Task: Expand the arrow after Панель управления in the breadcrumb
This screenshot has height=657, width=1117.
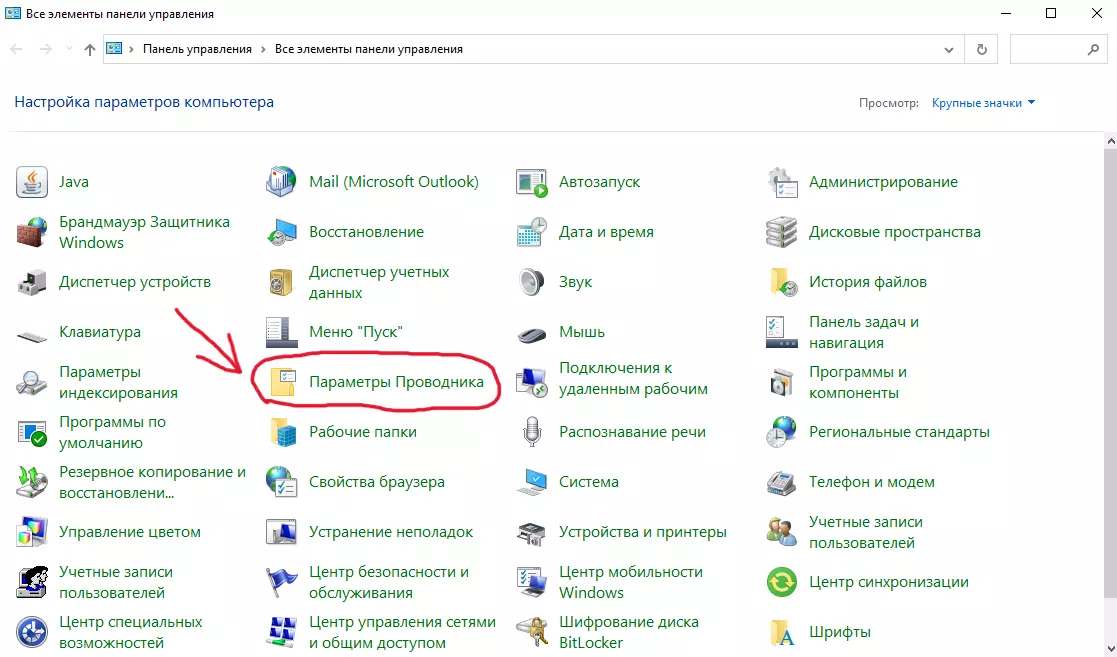Action: point(264,49)
